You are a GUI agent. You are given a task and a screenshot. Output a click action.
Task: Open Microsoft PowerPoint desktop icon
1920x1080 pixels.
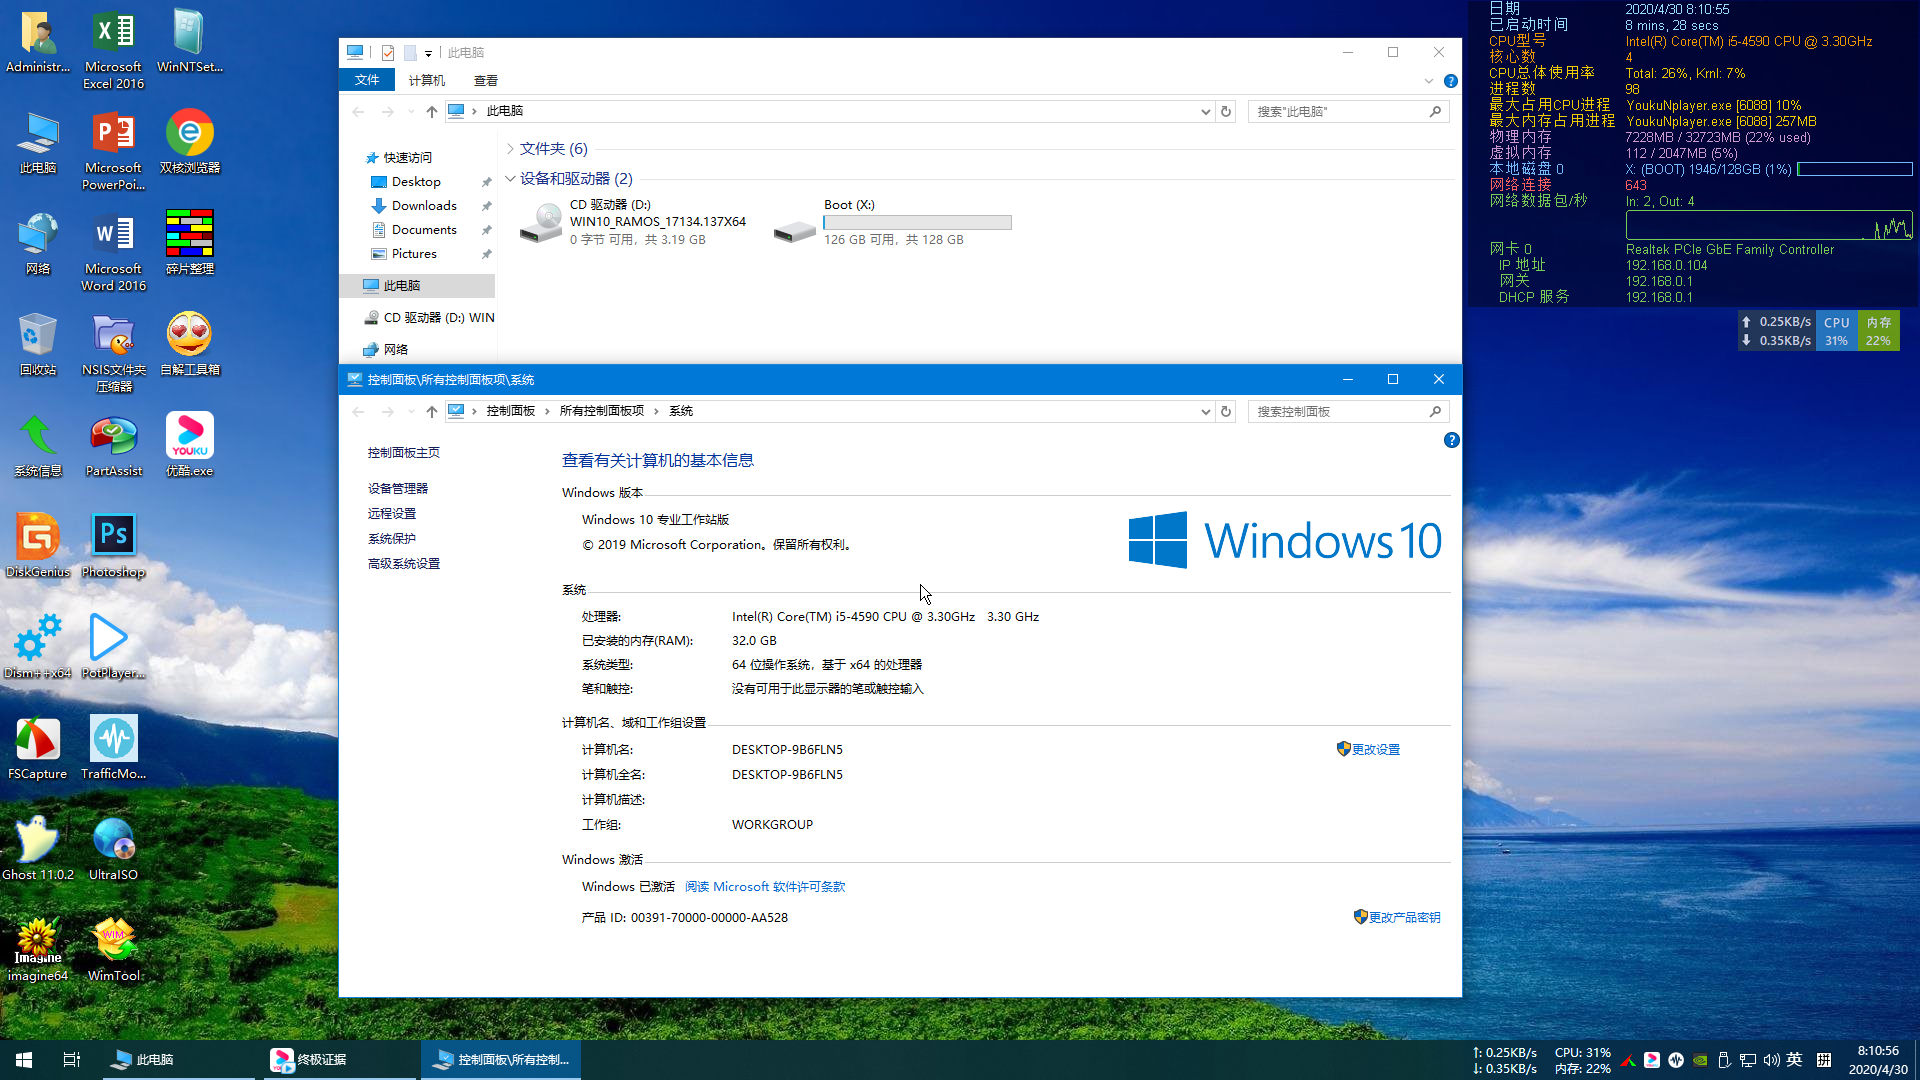pyautogui.click(x=113, y=151)
